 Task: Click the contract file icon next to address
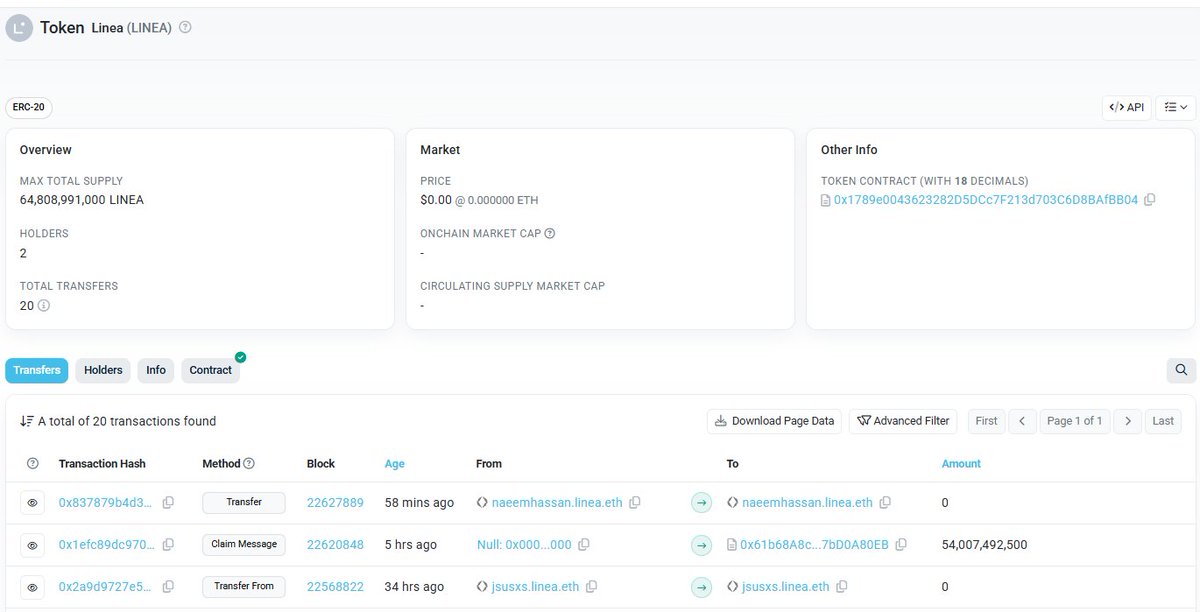826,200
